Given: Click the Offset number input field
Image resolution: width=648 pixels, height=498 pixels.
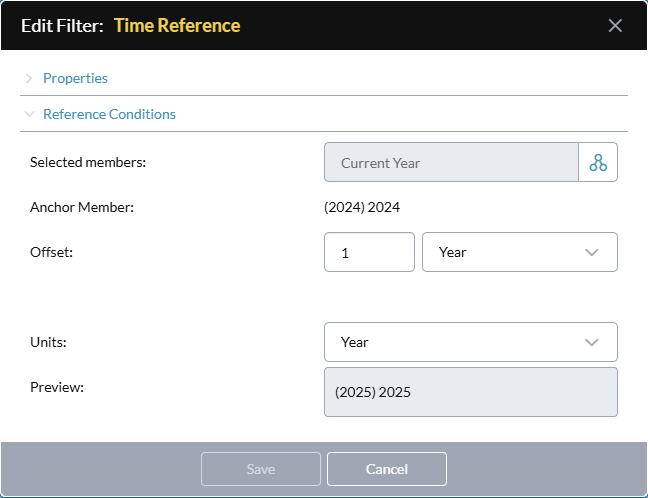Looking at the screenshot, I should click(369, 252).
